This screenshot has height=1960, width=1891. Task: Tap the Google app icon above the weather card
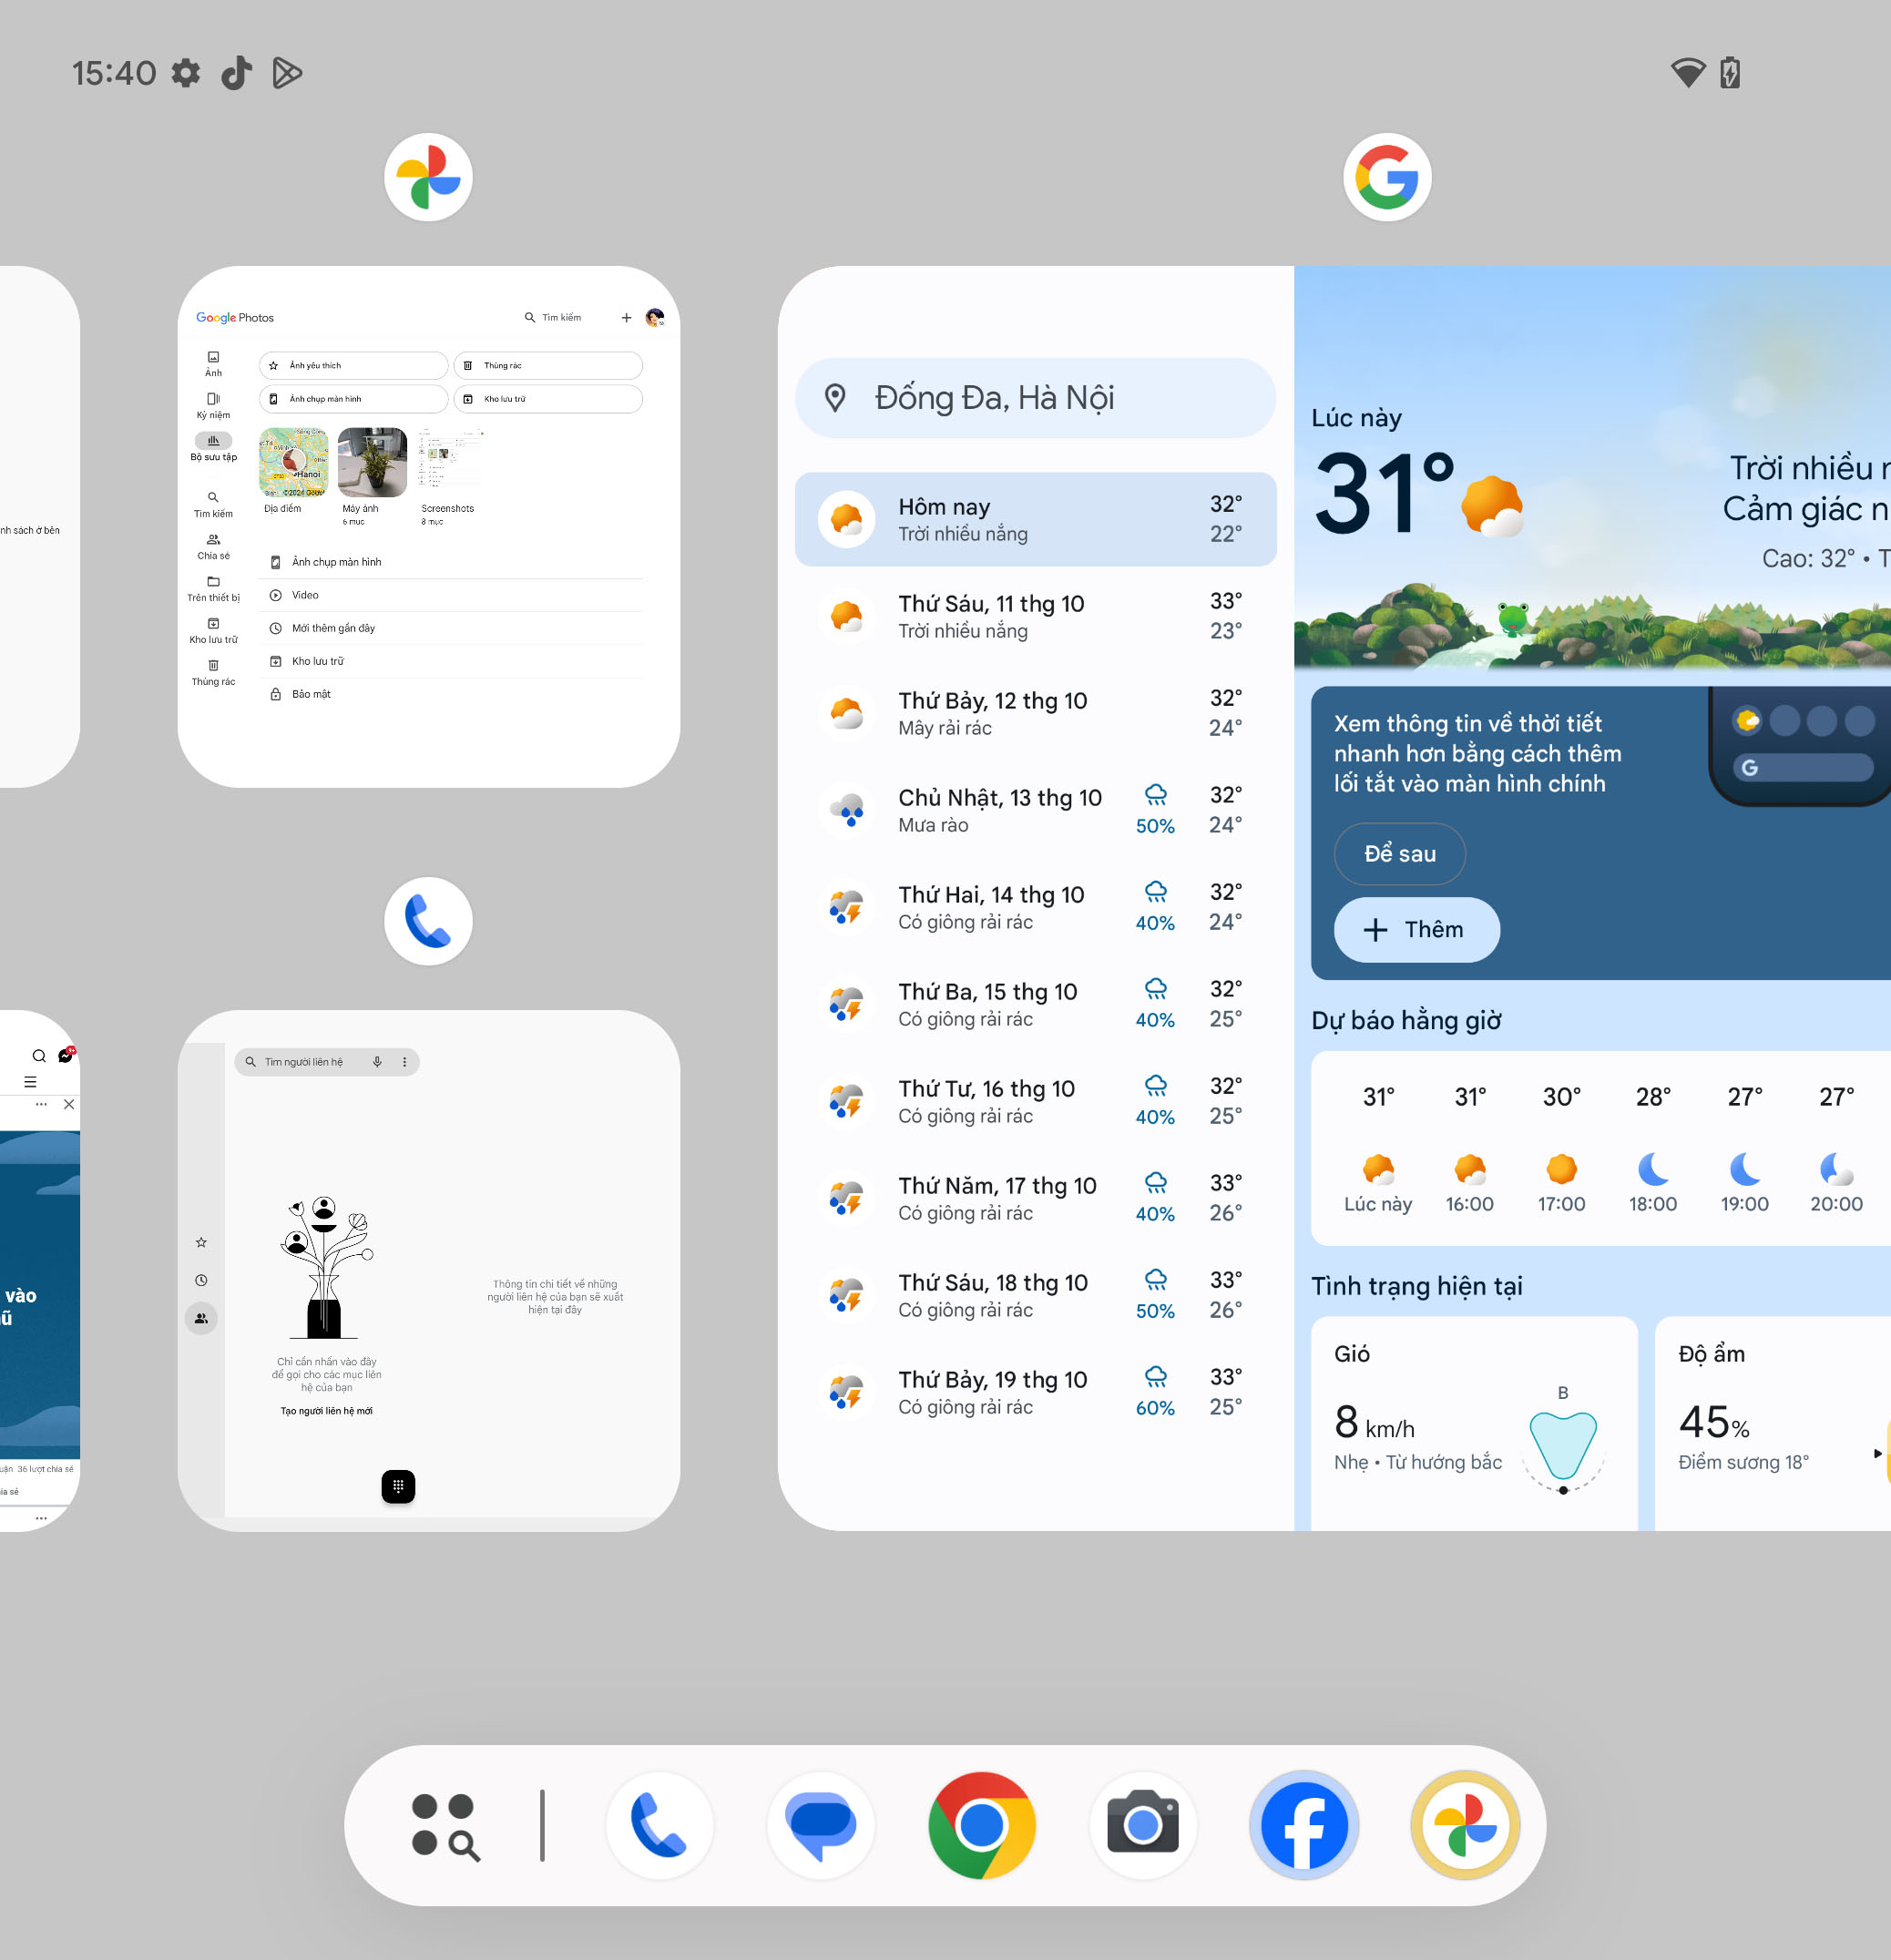pos(1386,177)
